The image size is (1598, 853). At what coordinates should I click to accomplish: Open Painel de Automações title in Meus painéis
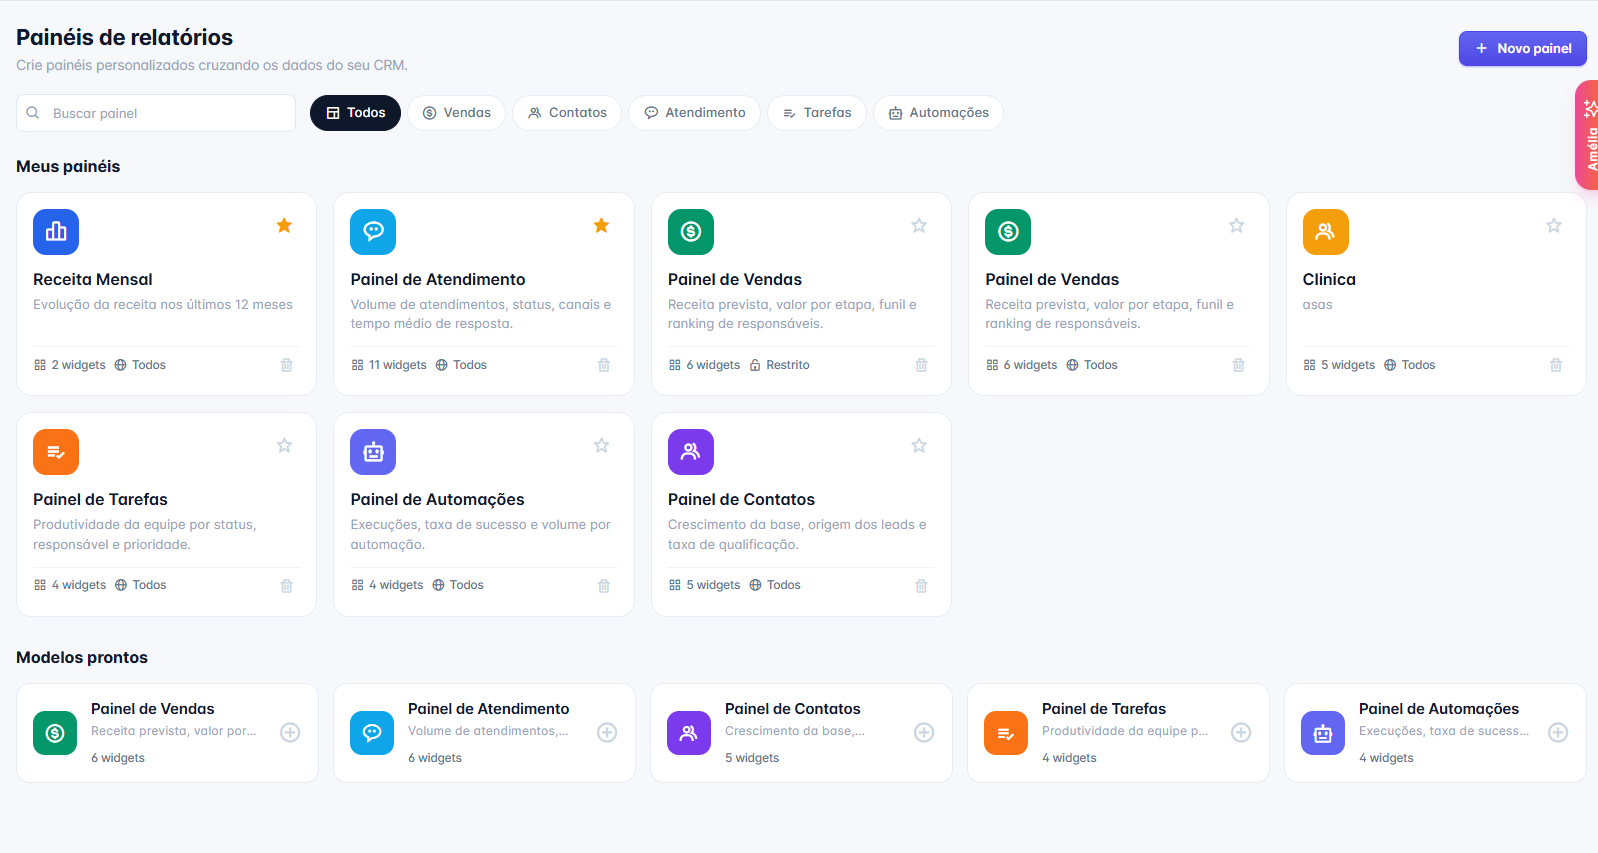coord(437,500)
